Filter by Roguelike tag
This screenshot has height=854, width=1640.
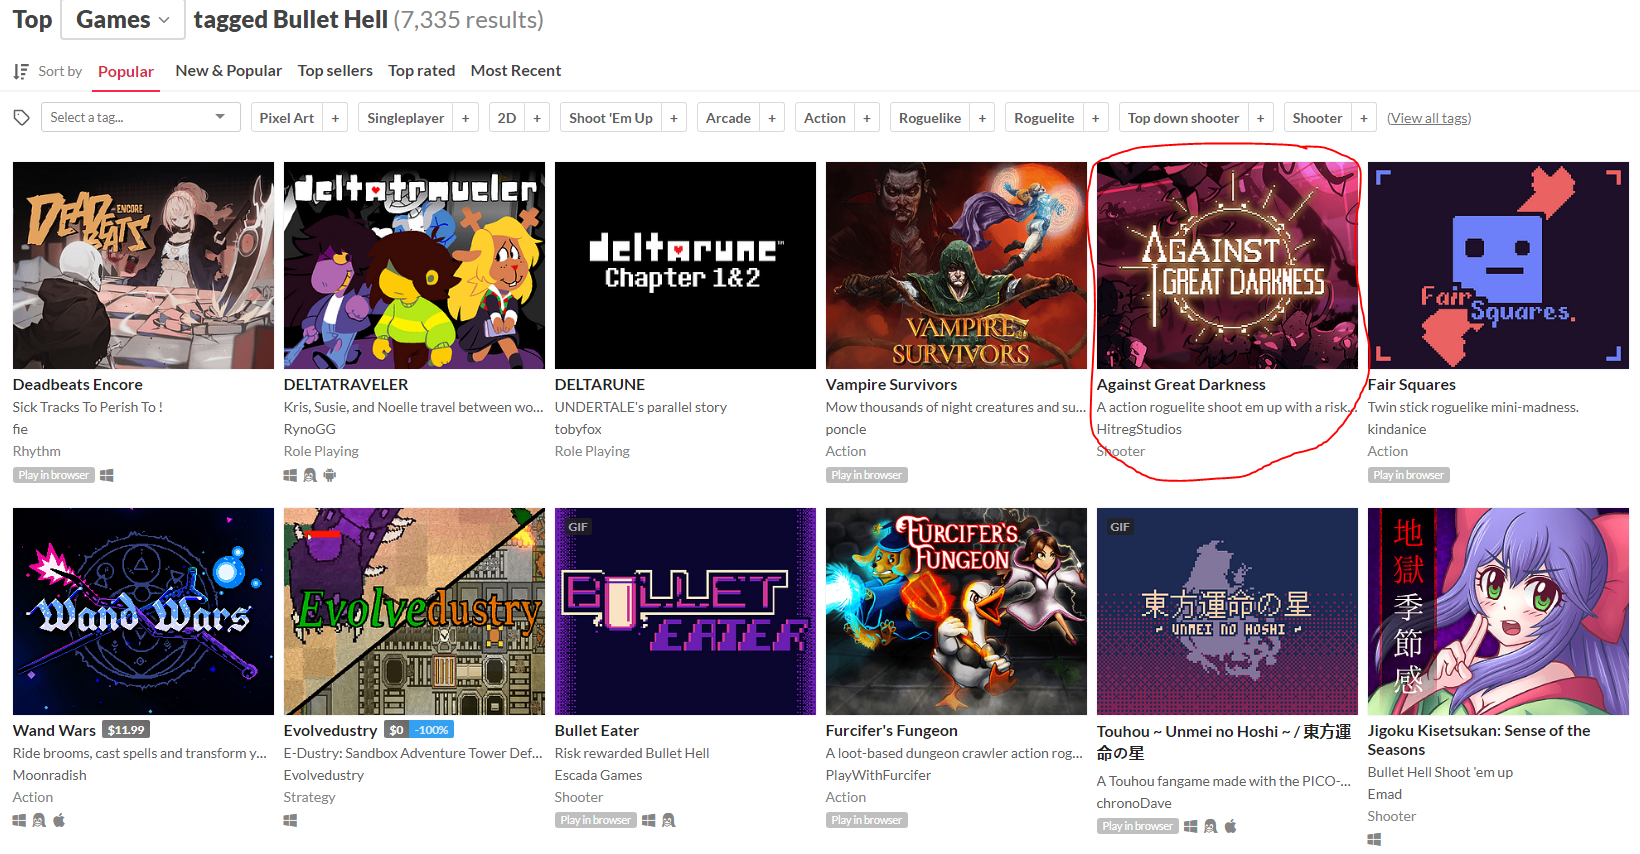point(930,118)
